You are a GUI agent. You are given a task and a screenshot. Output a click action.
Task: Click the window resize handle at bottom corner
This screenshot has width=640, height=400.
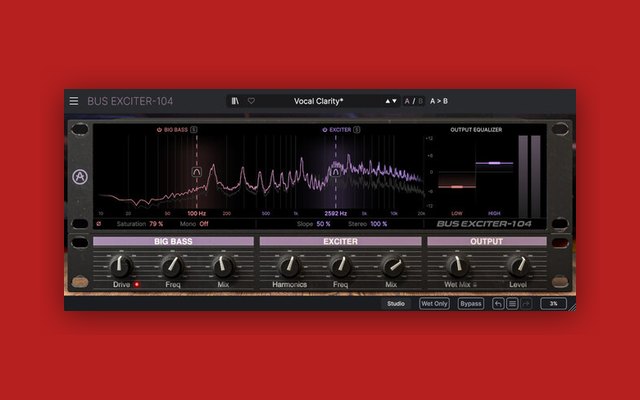(572, 307)
